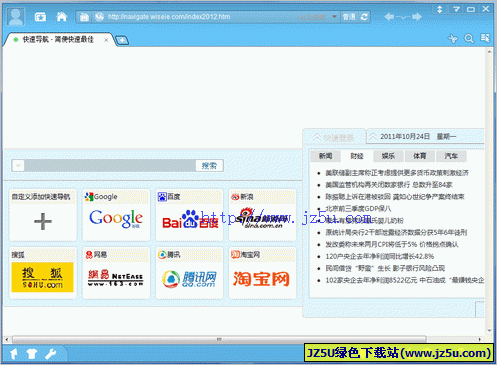Open headline about 民间借贷 影子银行风险
Screen dimensions: 497x365
385,268
